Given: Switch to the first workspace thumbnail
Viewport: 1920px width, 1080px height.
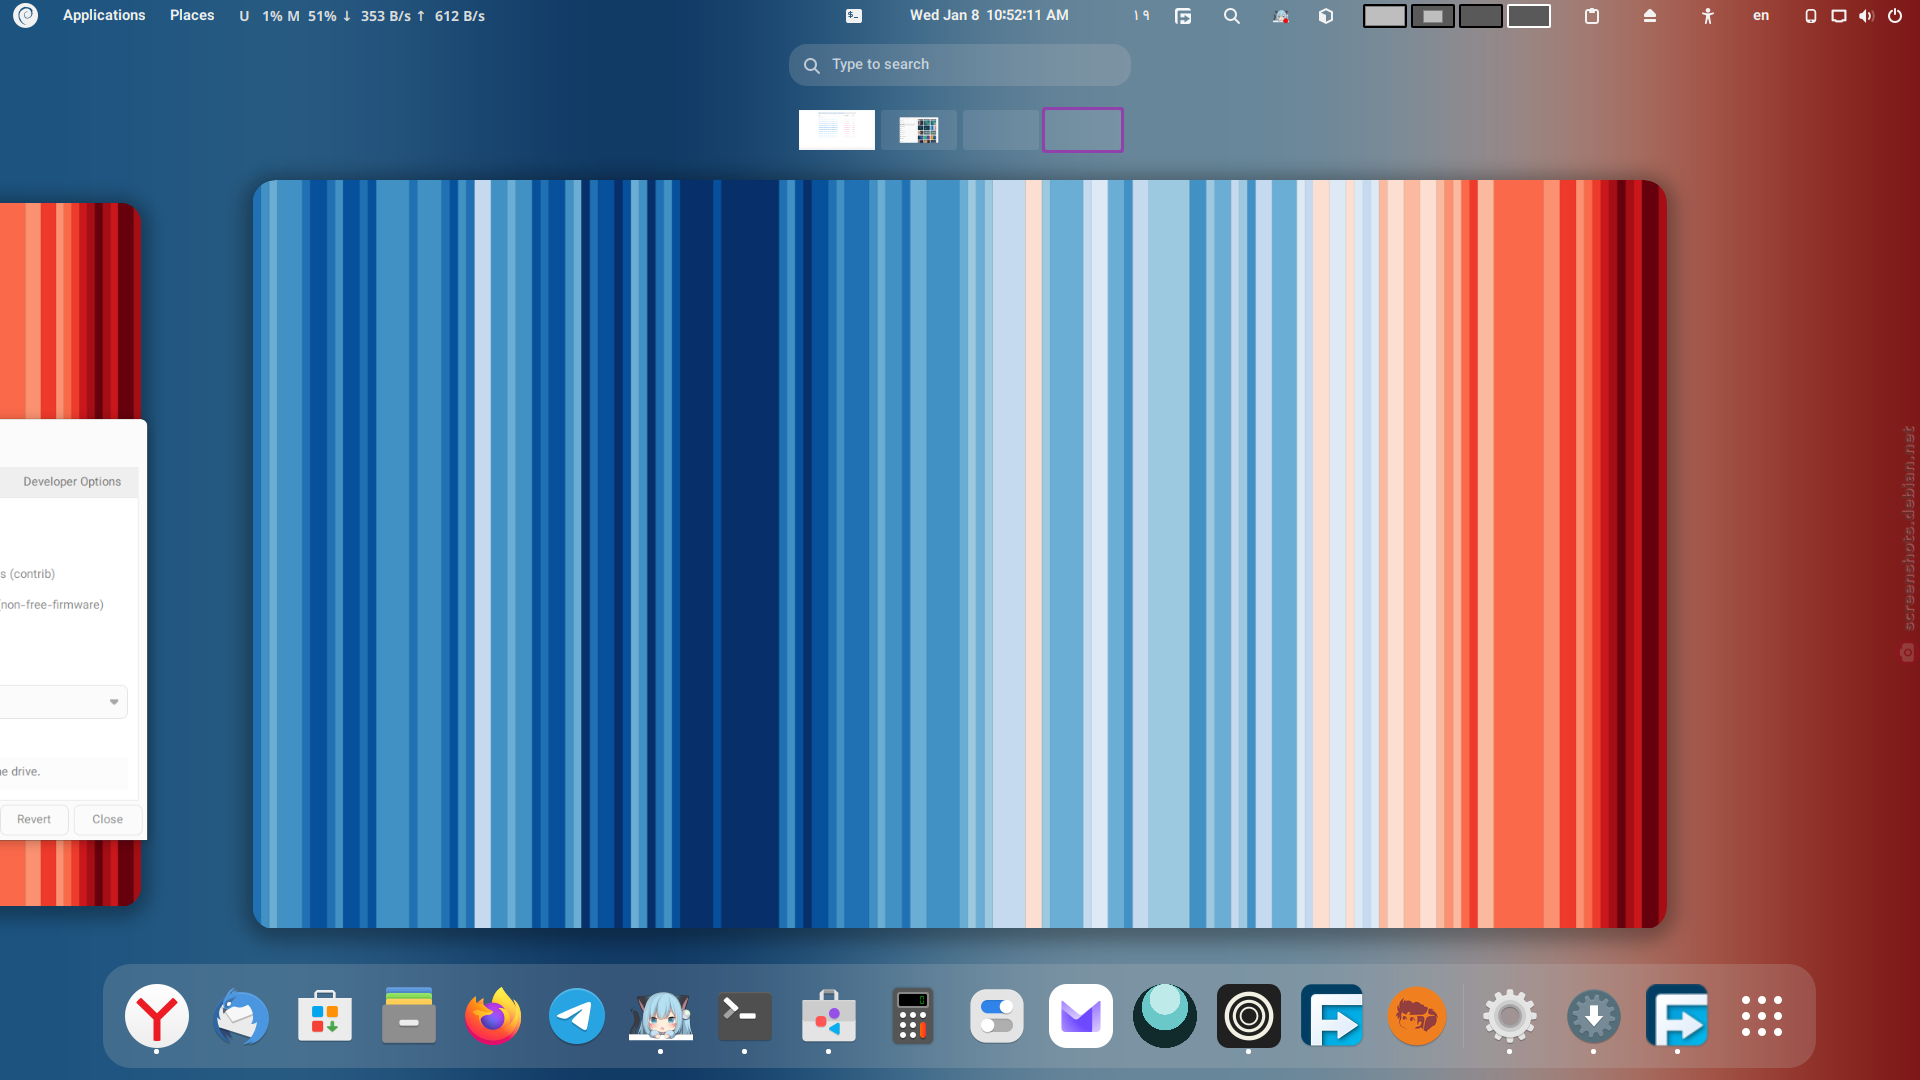Looking at the screenshot, I should [837, 130].
